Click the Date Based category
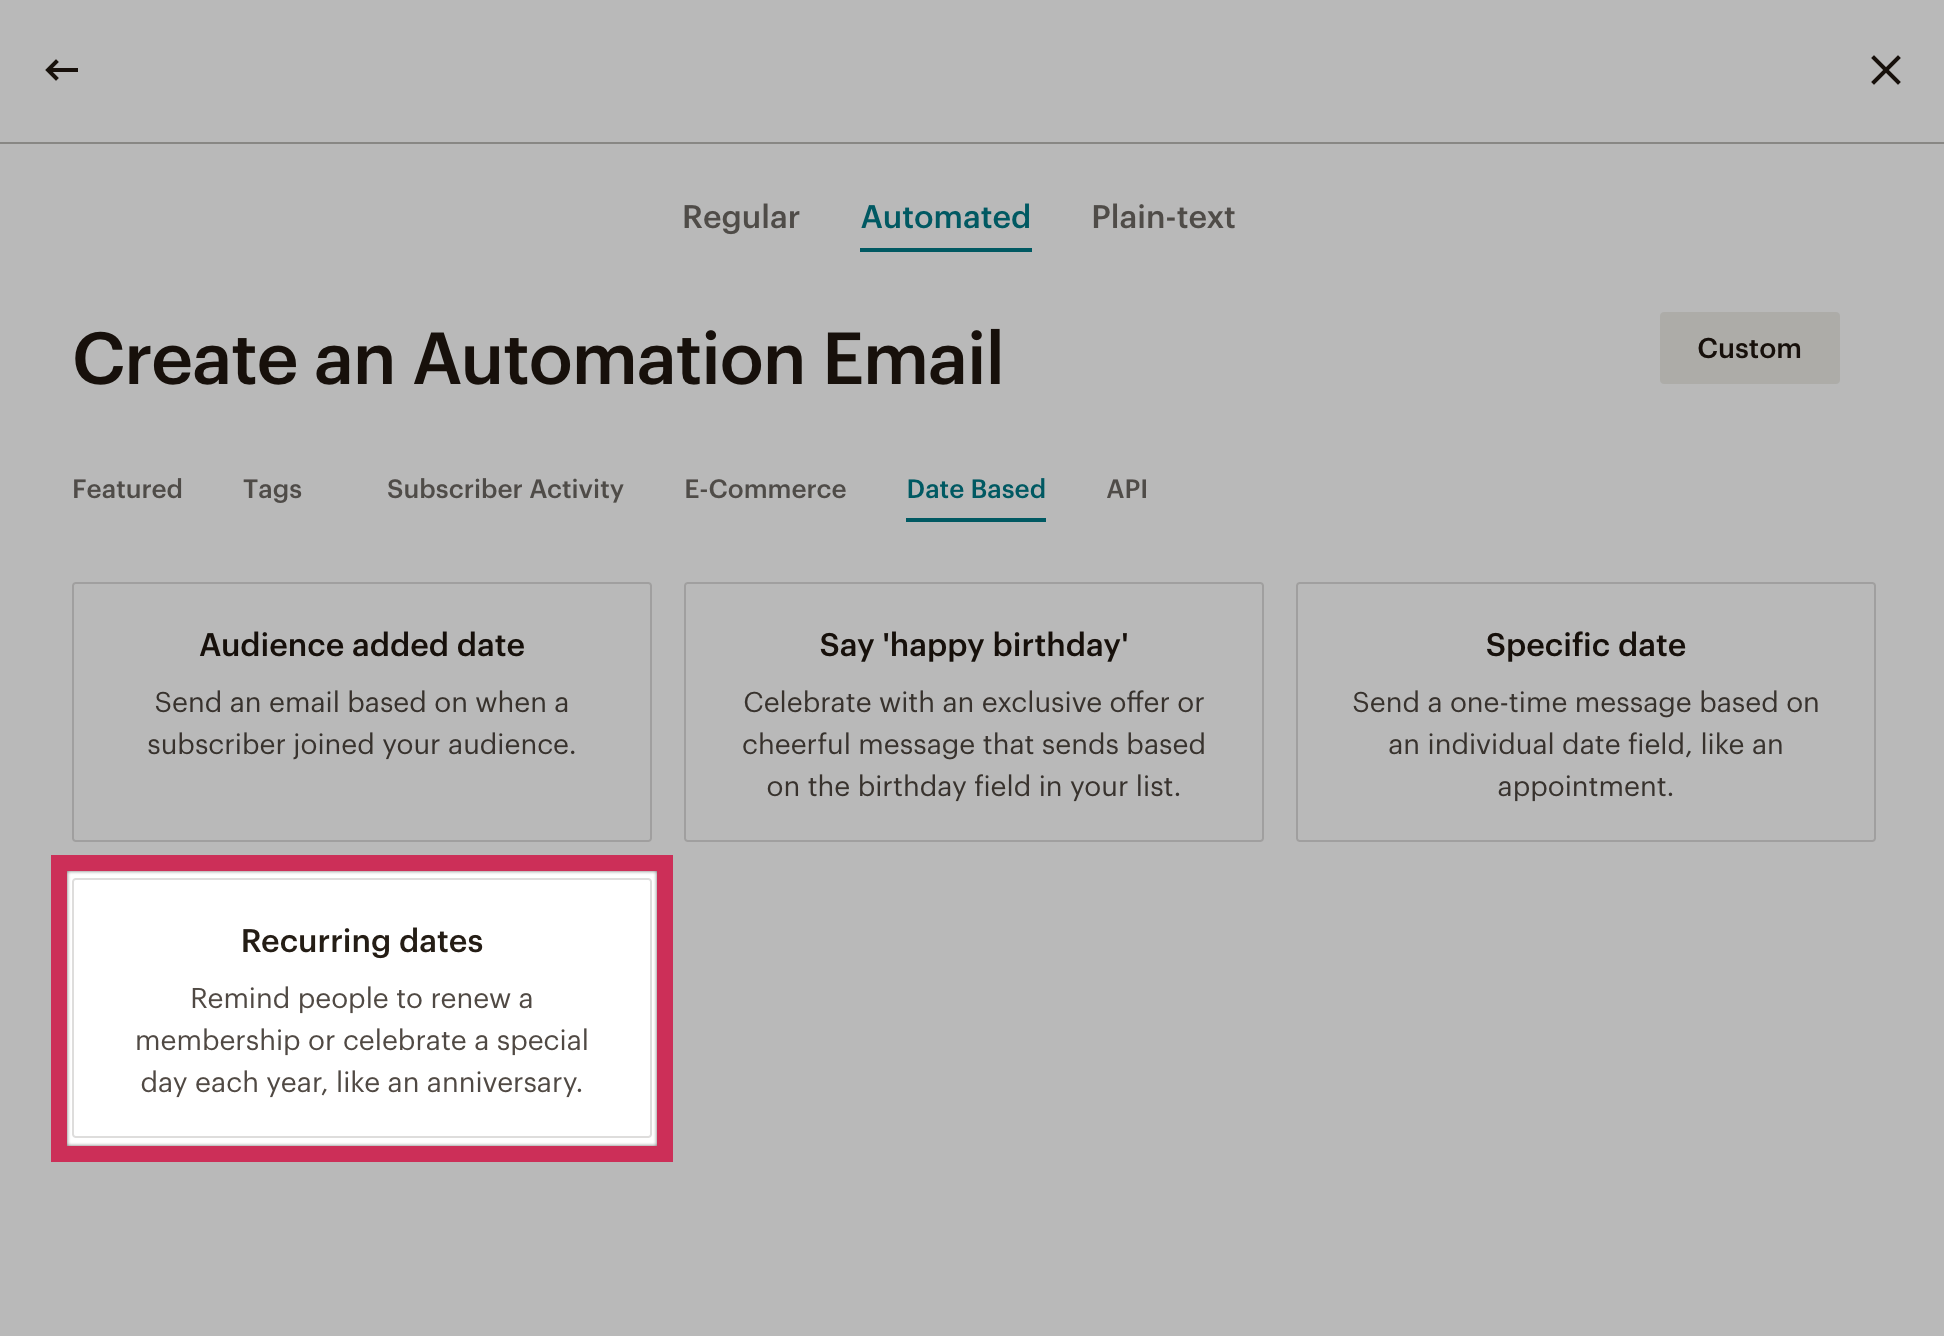The height and width of the screenshot is (1336, 1944). (x=975, y=489)
